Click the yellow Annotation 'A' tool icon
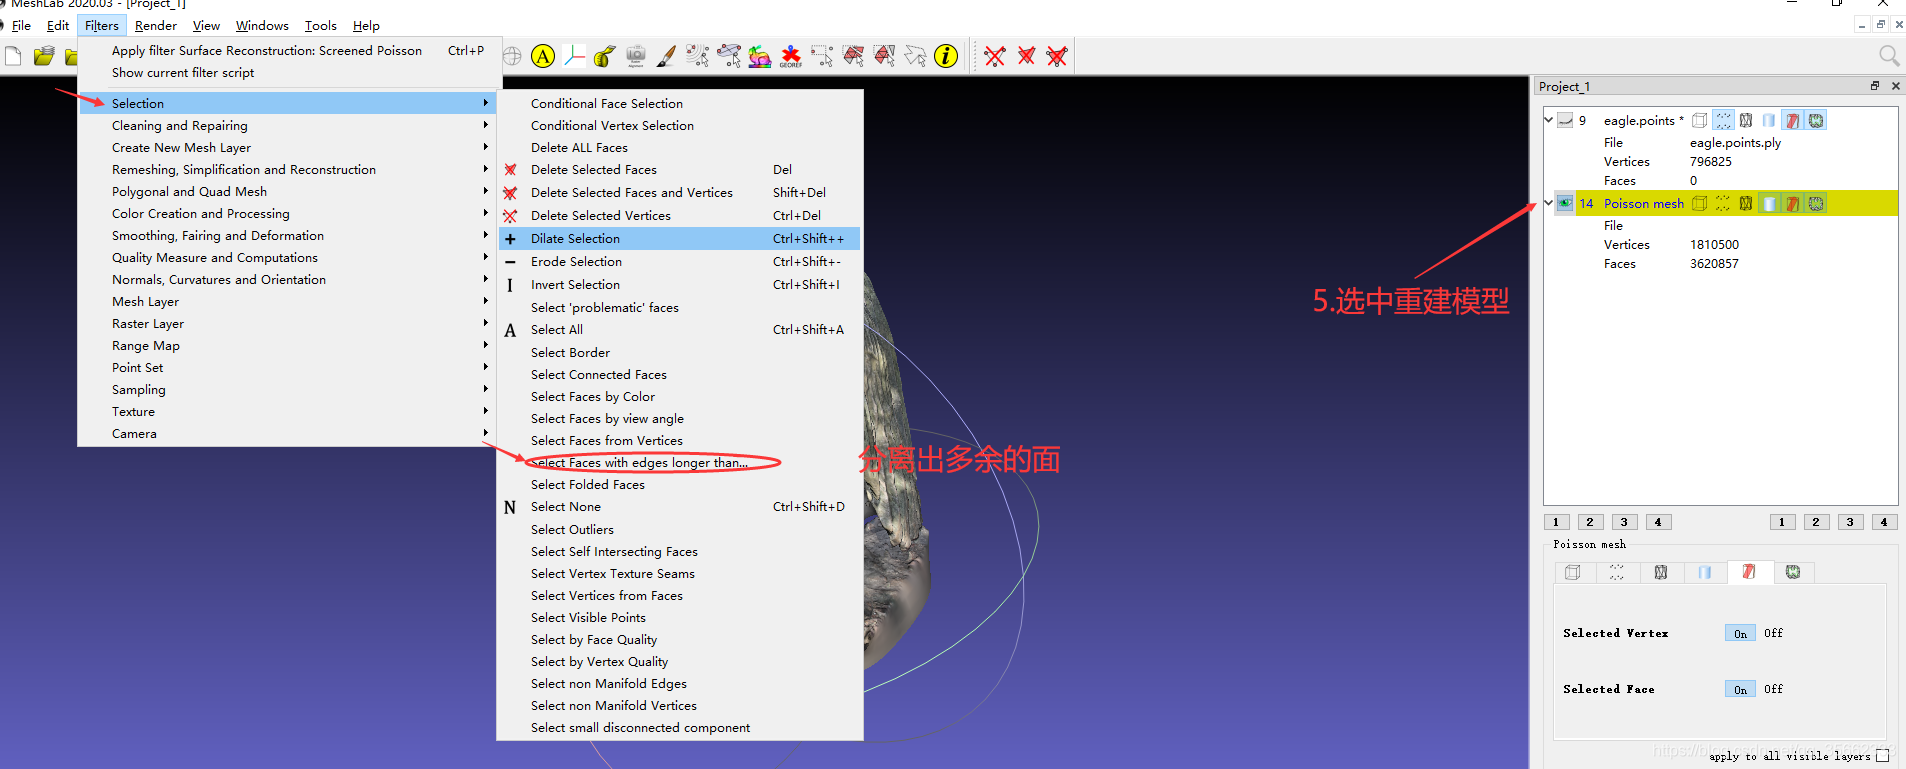The image size is (1906, 769). (543, 56)
